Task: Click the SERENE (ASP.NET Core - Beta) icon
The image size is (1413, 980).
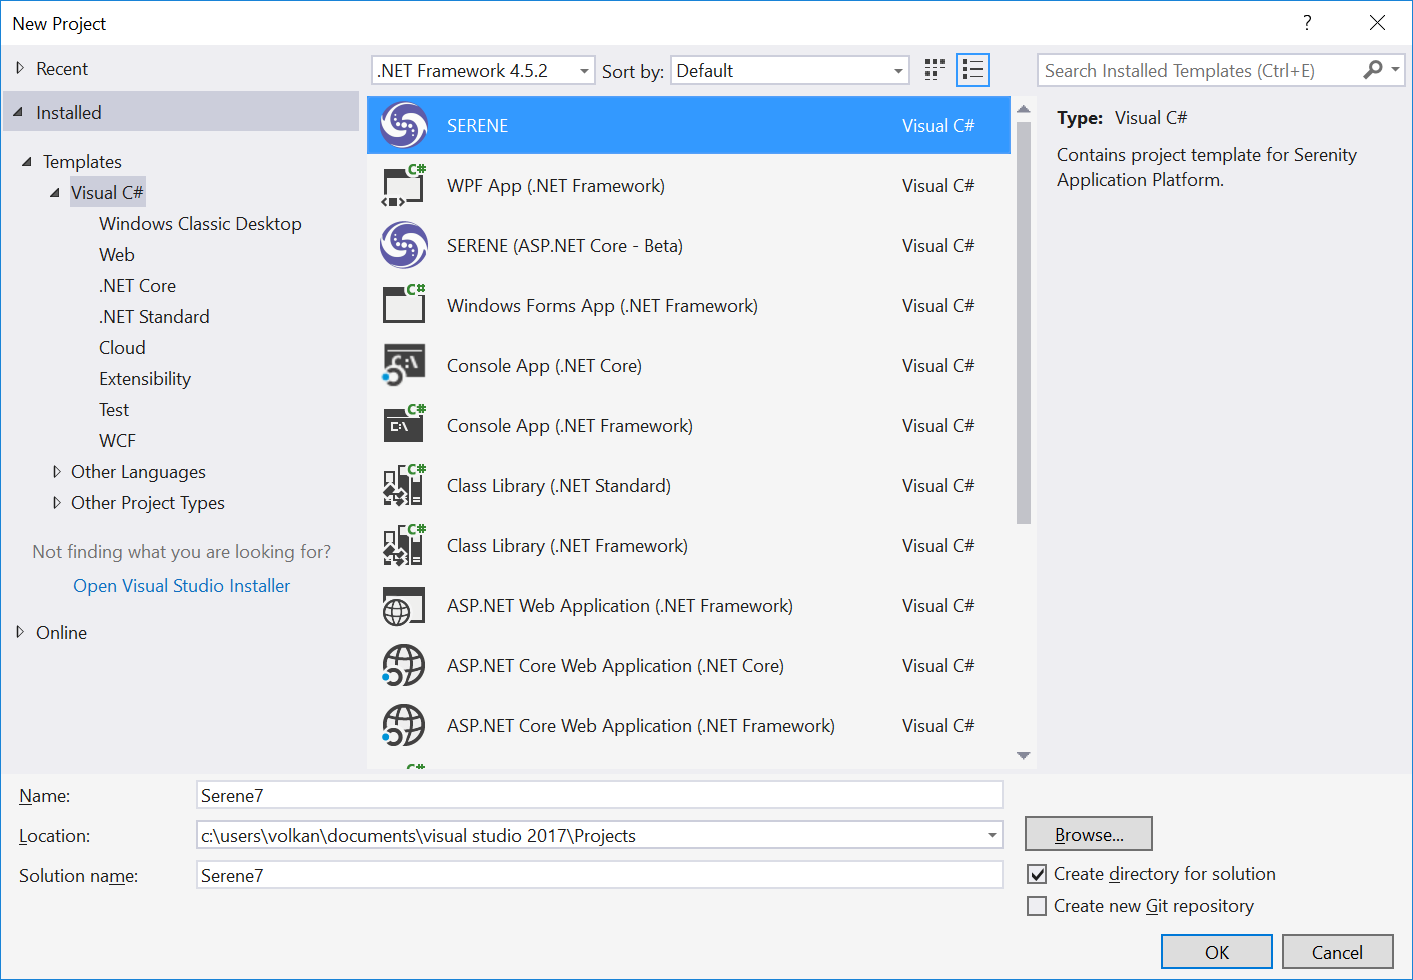Action: coord(404,246)
